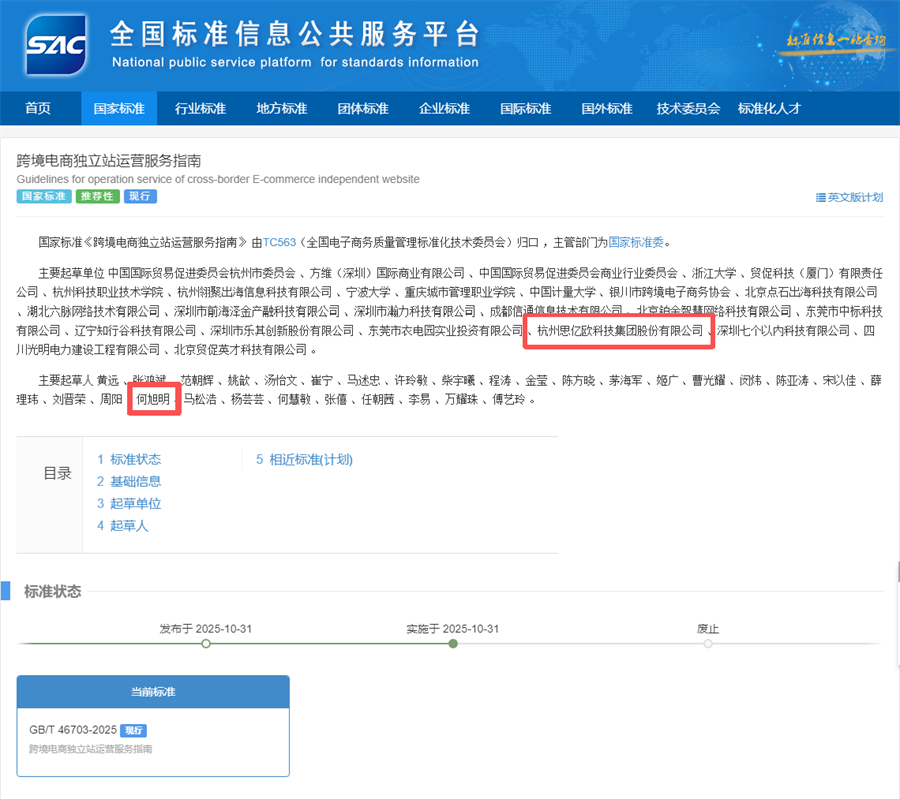Open the 标准化人才 menu item
Screen dimensions: 900x799
(769, 109)
